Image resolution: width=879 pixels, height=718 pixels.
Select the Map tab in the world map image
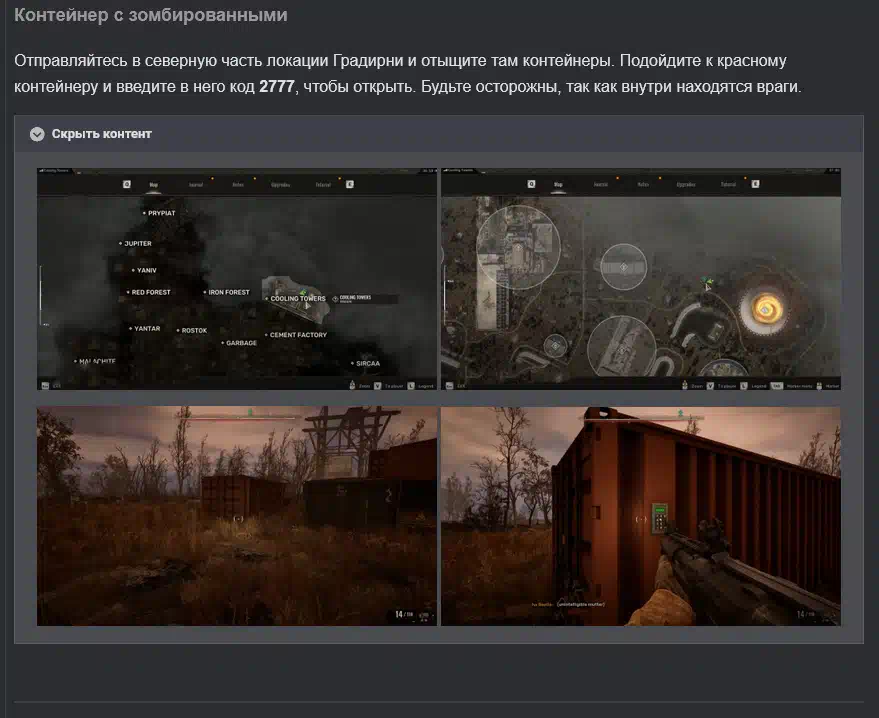click(x=154, y=184)
